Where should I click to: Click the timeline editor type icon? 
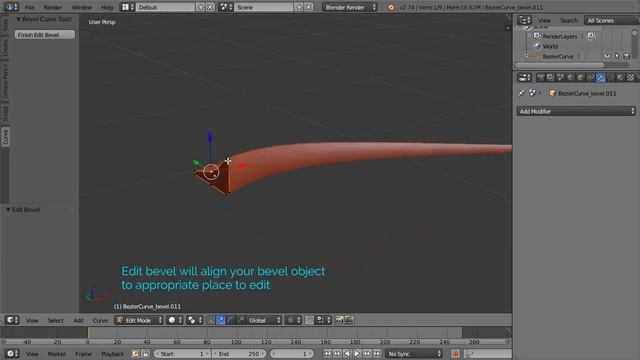pos(11,353)
